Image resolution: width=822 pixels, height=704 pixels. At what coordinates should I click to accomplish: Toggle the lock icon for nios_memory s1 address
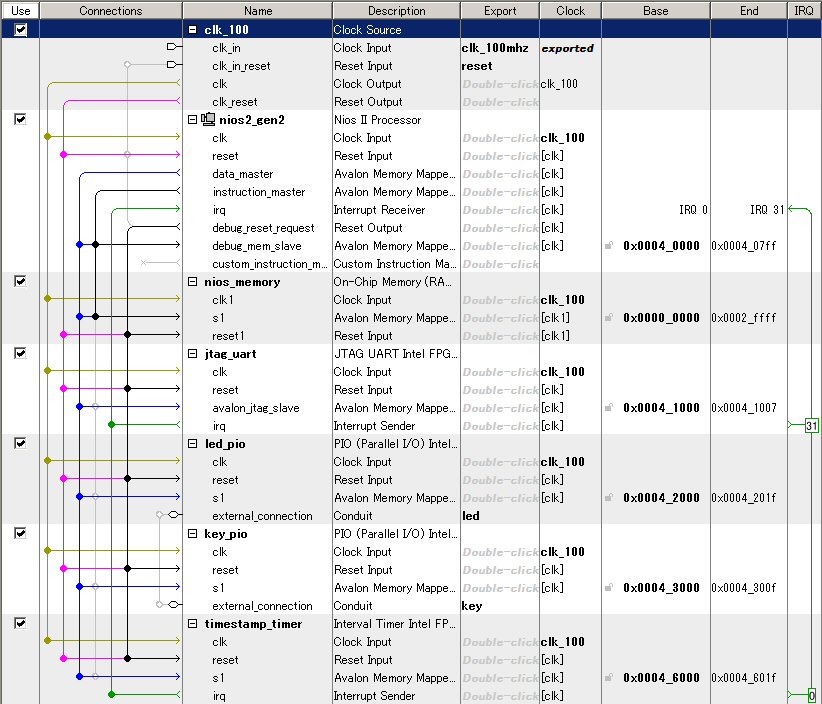(x=608, y=317)
